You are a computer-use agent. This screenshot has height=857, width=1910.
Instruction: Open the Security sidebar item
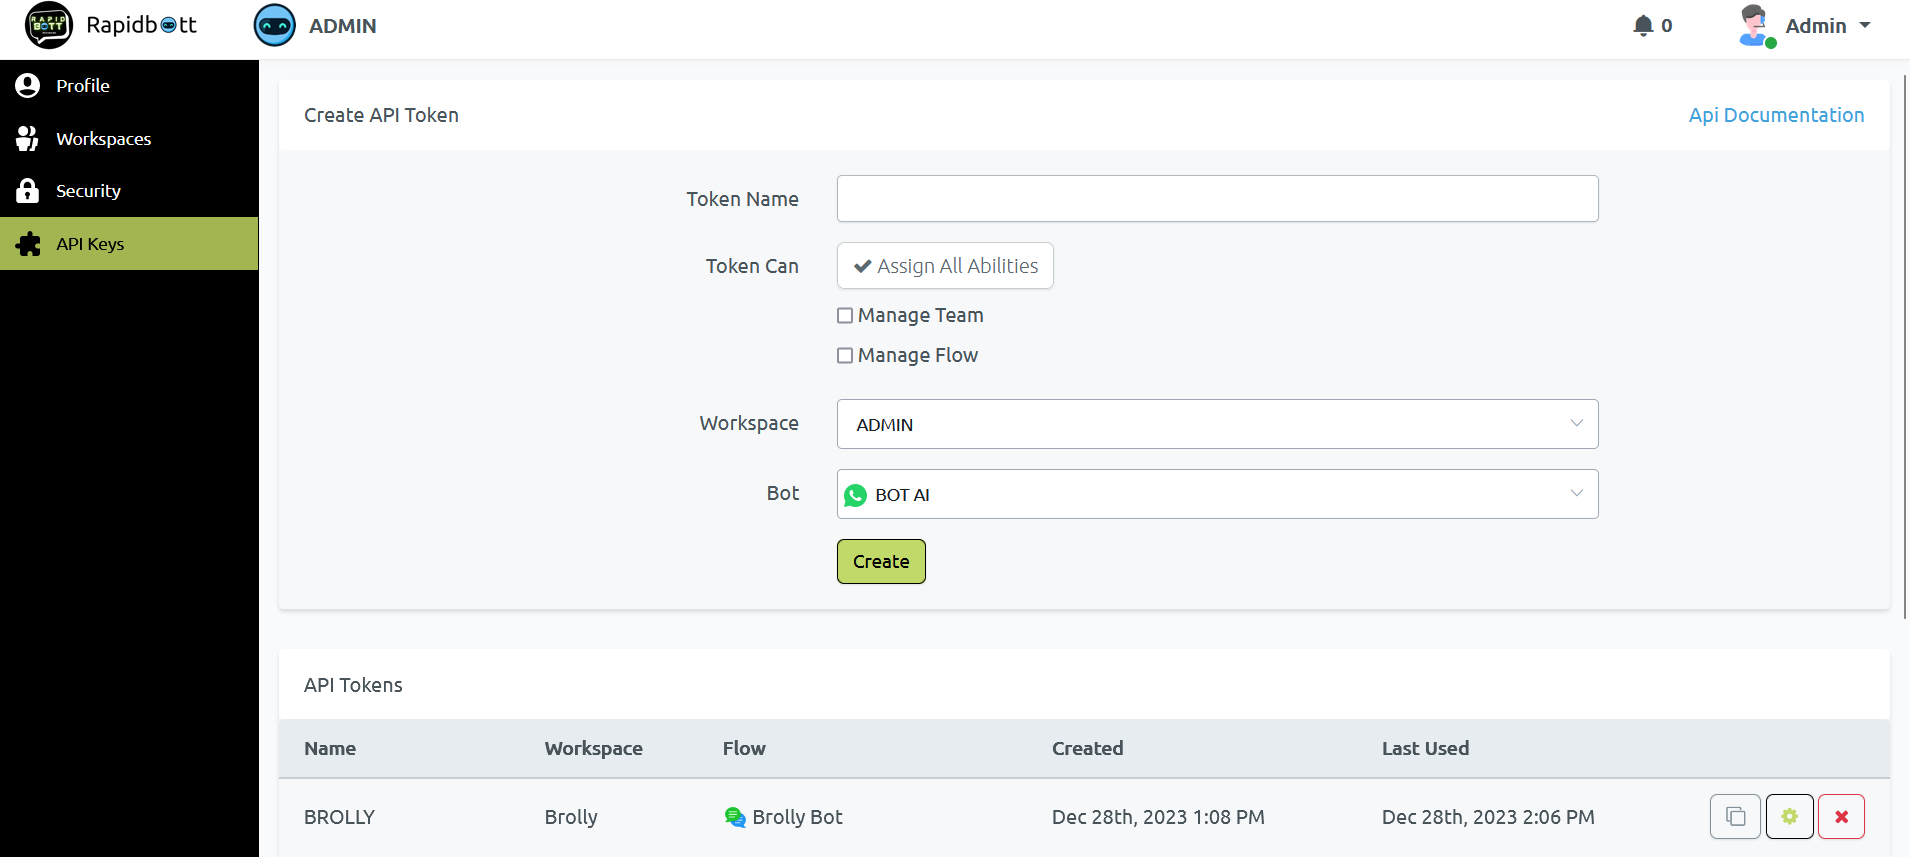pos(88,191)
